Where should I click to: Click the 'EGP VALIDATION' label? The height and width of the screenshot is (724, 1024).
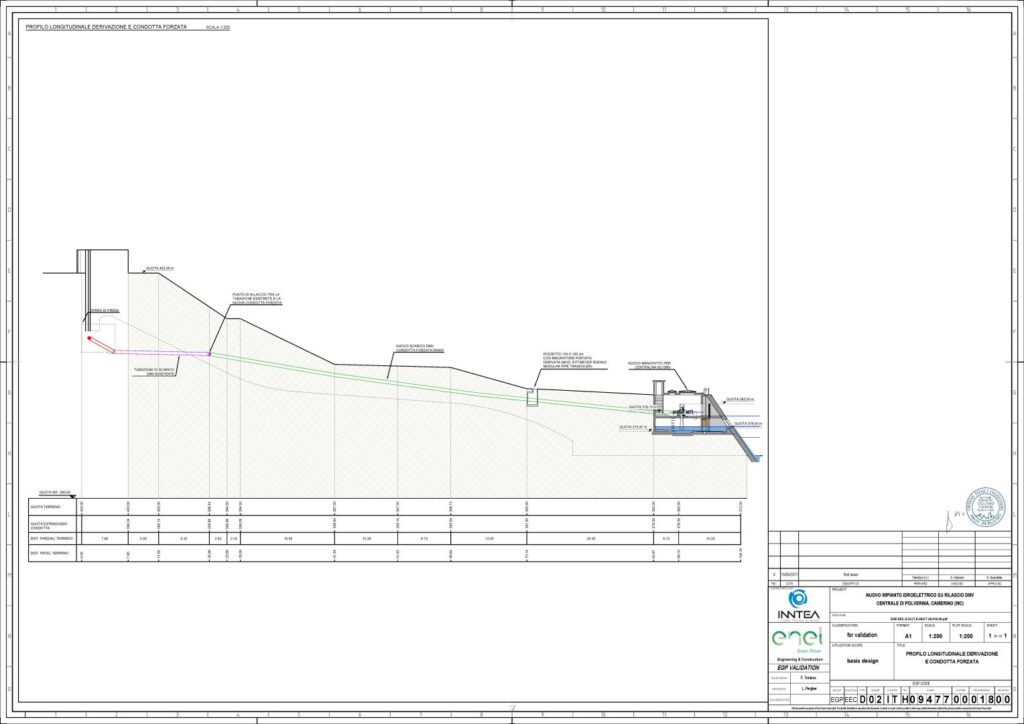797,666
